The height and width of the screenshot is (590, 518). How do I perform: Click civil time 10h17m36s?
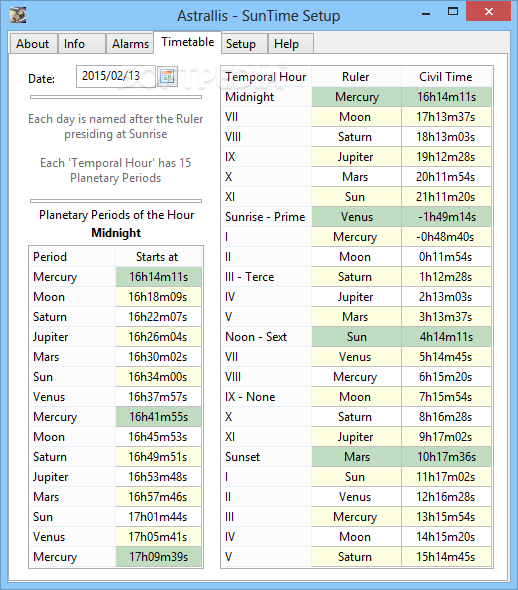(447, 457)
